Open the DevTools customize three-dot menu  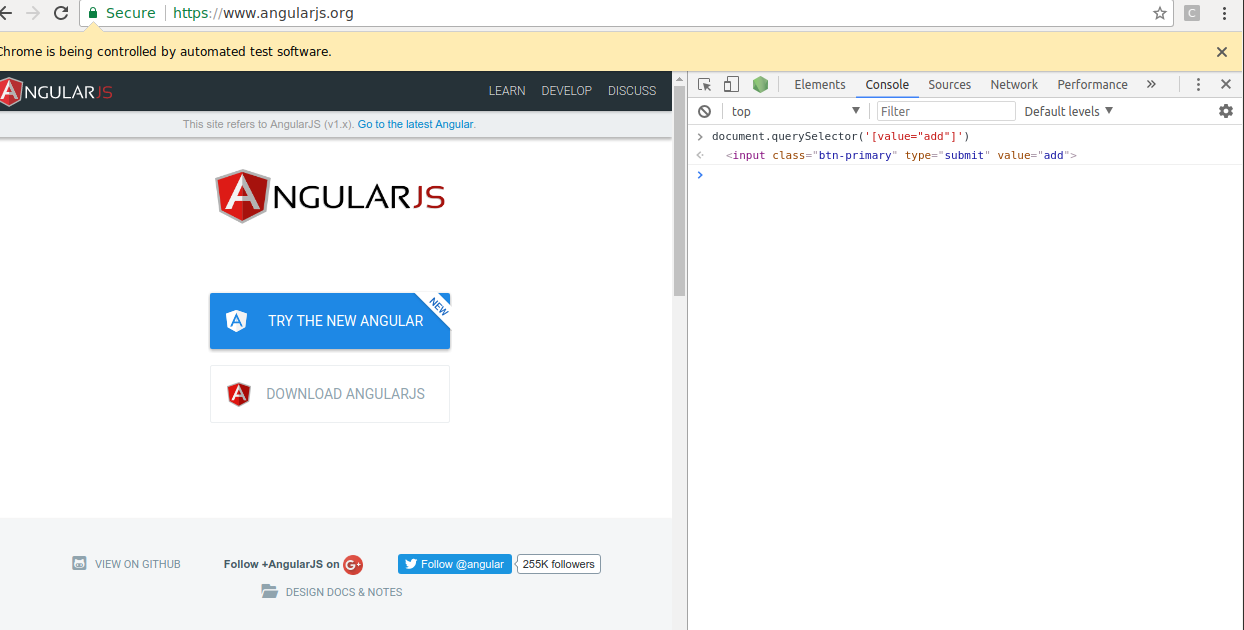click(x=1198, y=85)
